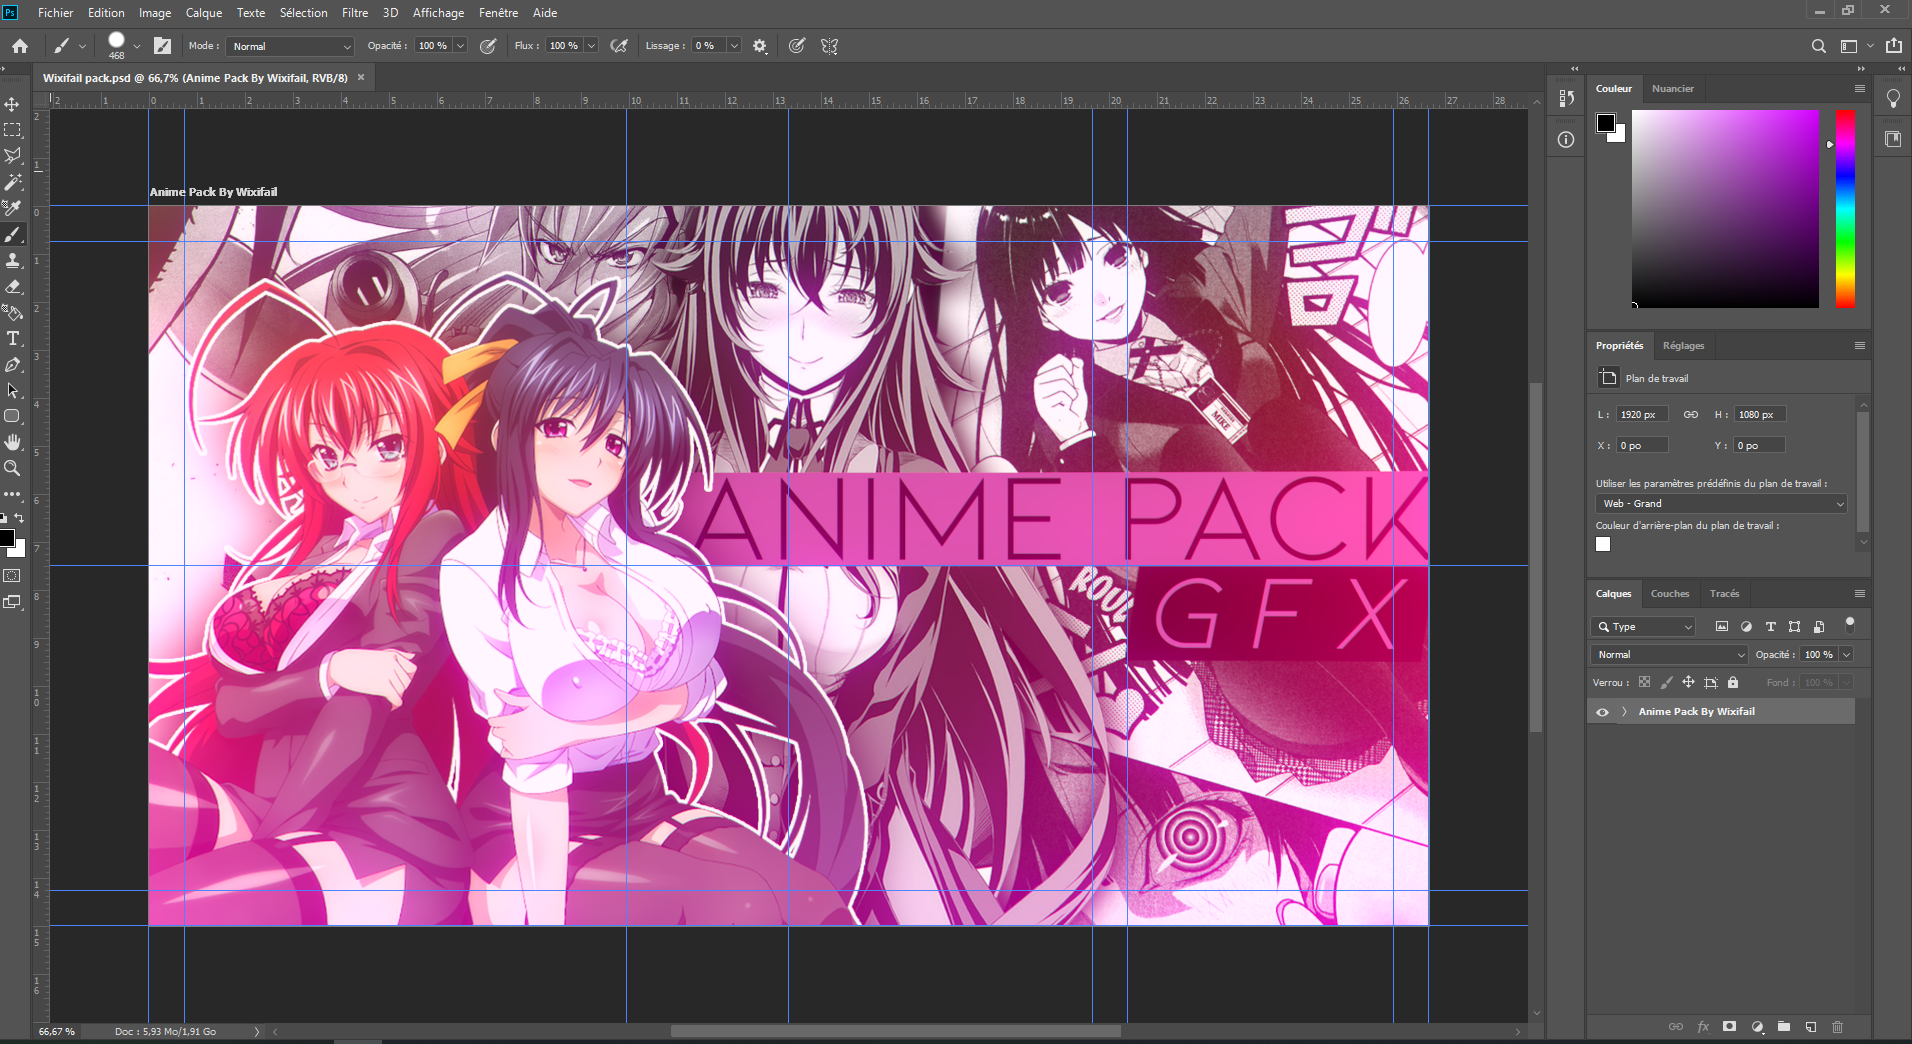Share the image via the share icon
The image size is (1912, 1044).
pos(1894,46)
